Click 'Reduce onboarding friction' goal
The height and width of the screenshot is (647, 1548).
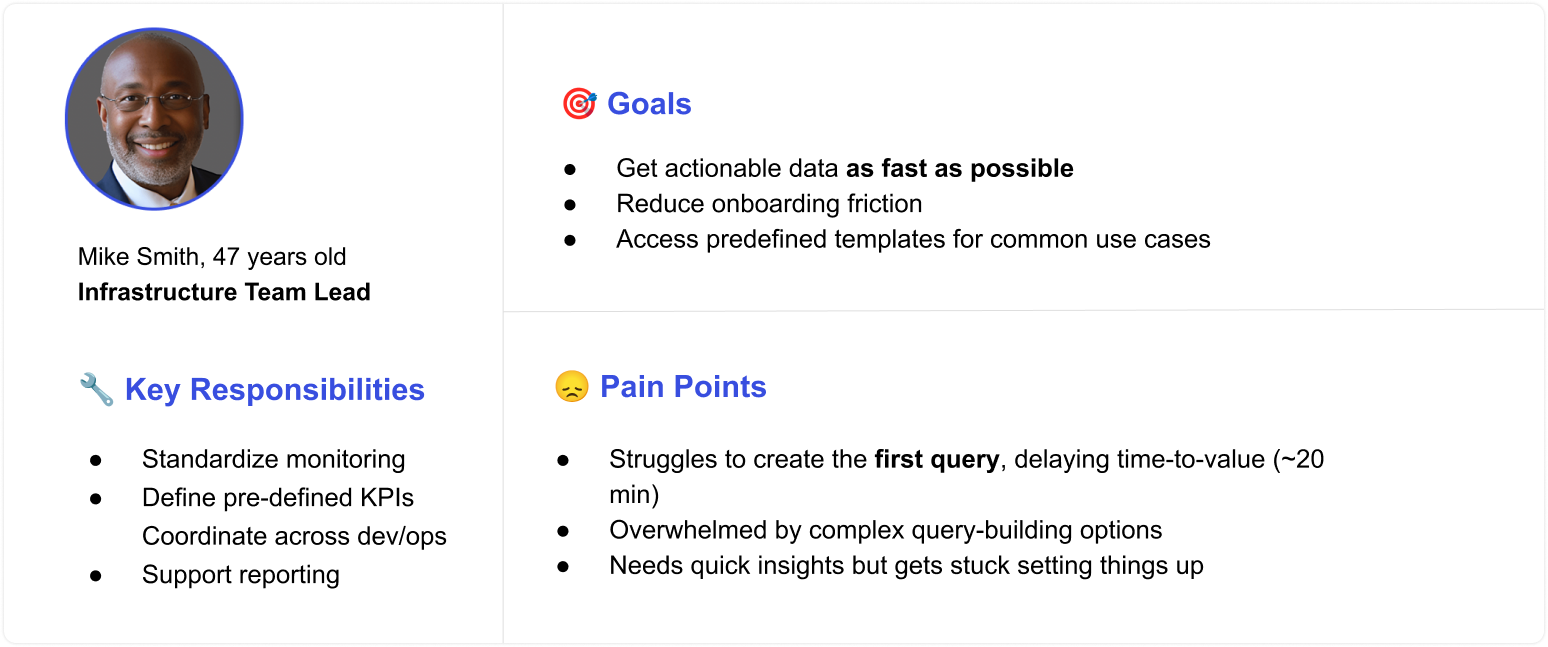tap(769, 204)
